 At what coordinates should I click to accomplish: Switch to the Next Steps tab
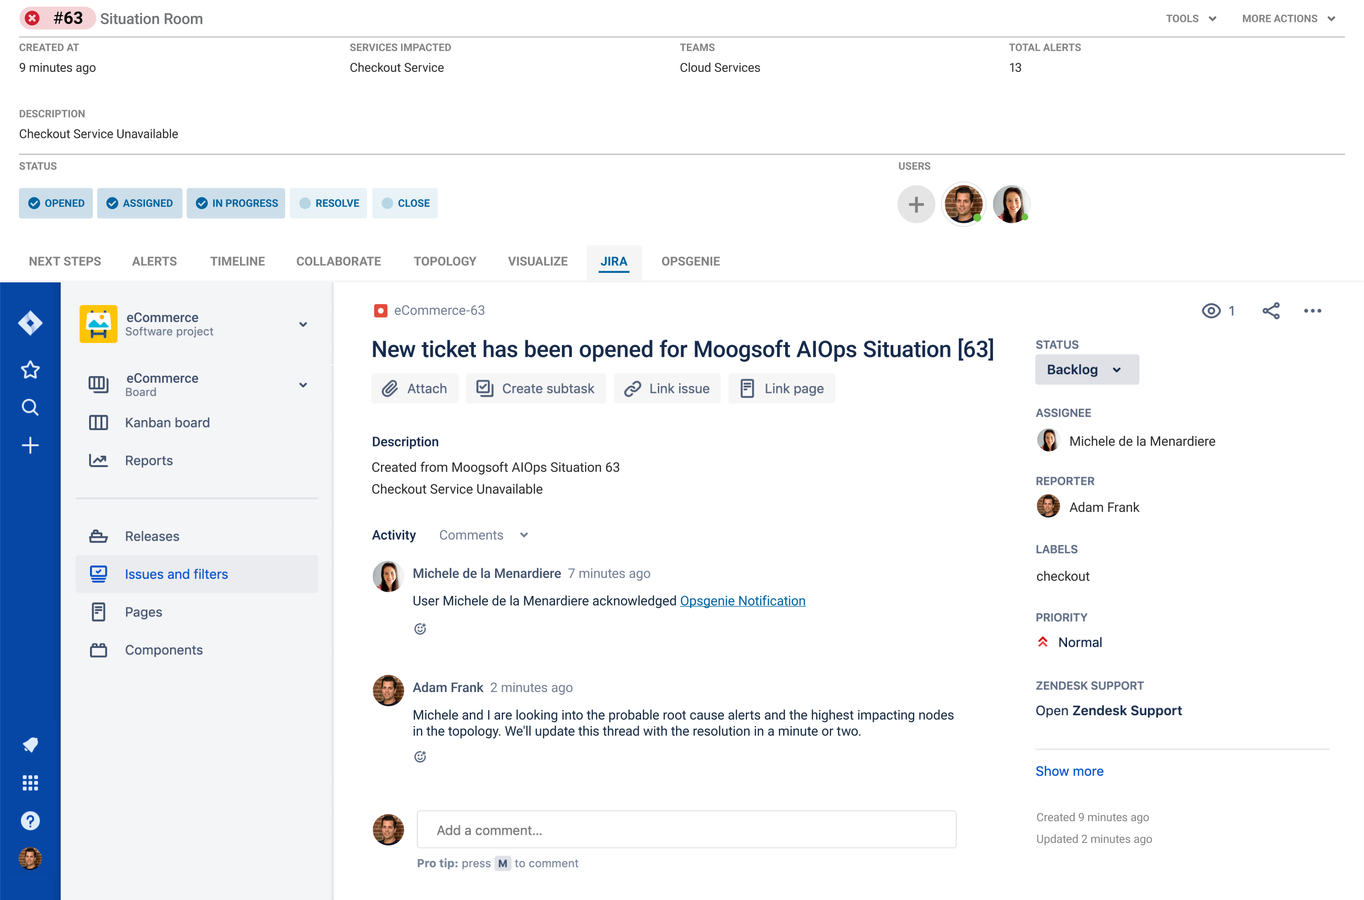tap(65, 262)
